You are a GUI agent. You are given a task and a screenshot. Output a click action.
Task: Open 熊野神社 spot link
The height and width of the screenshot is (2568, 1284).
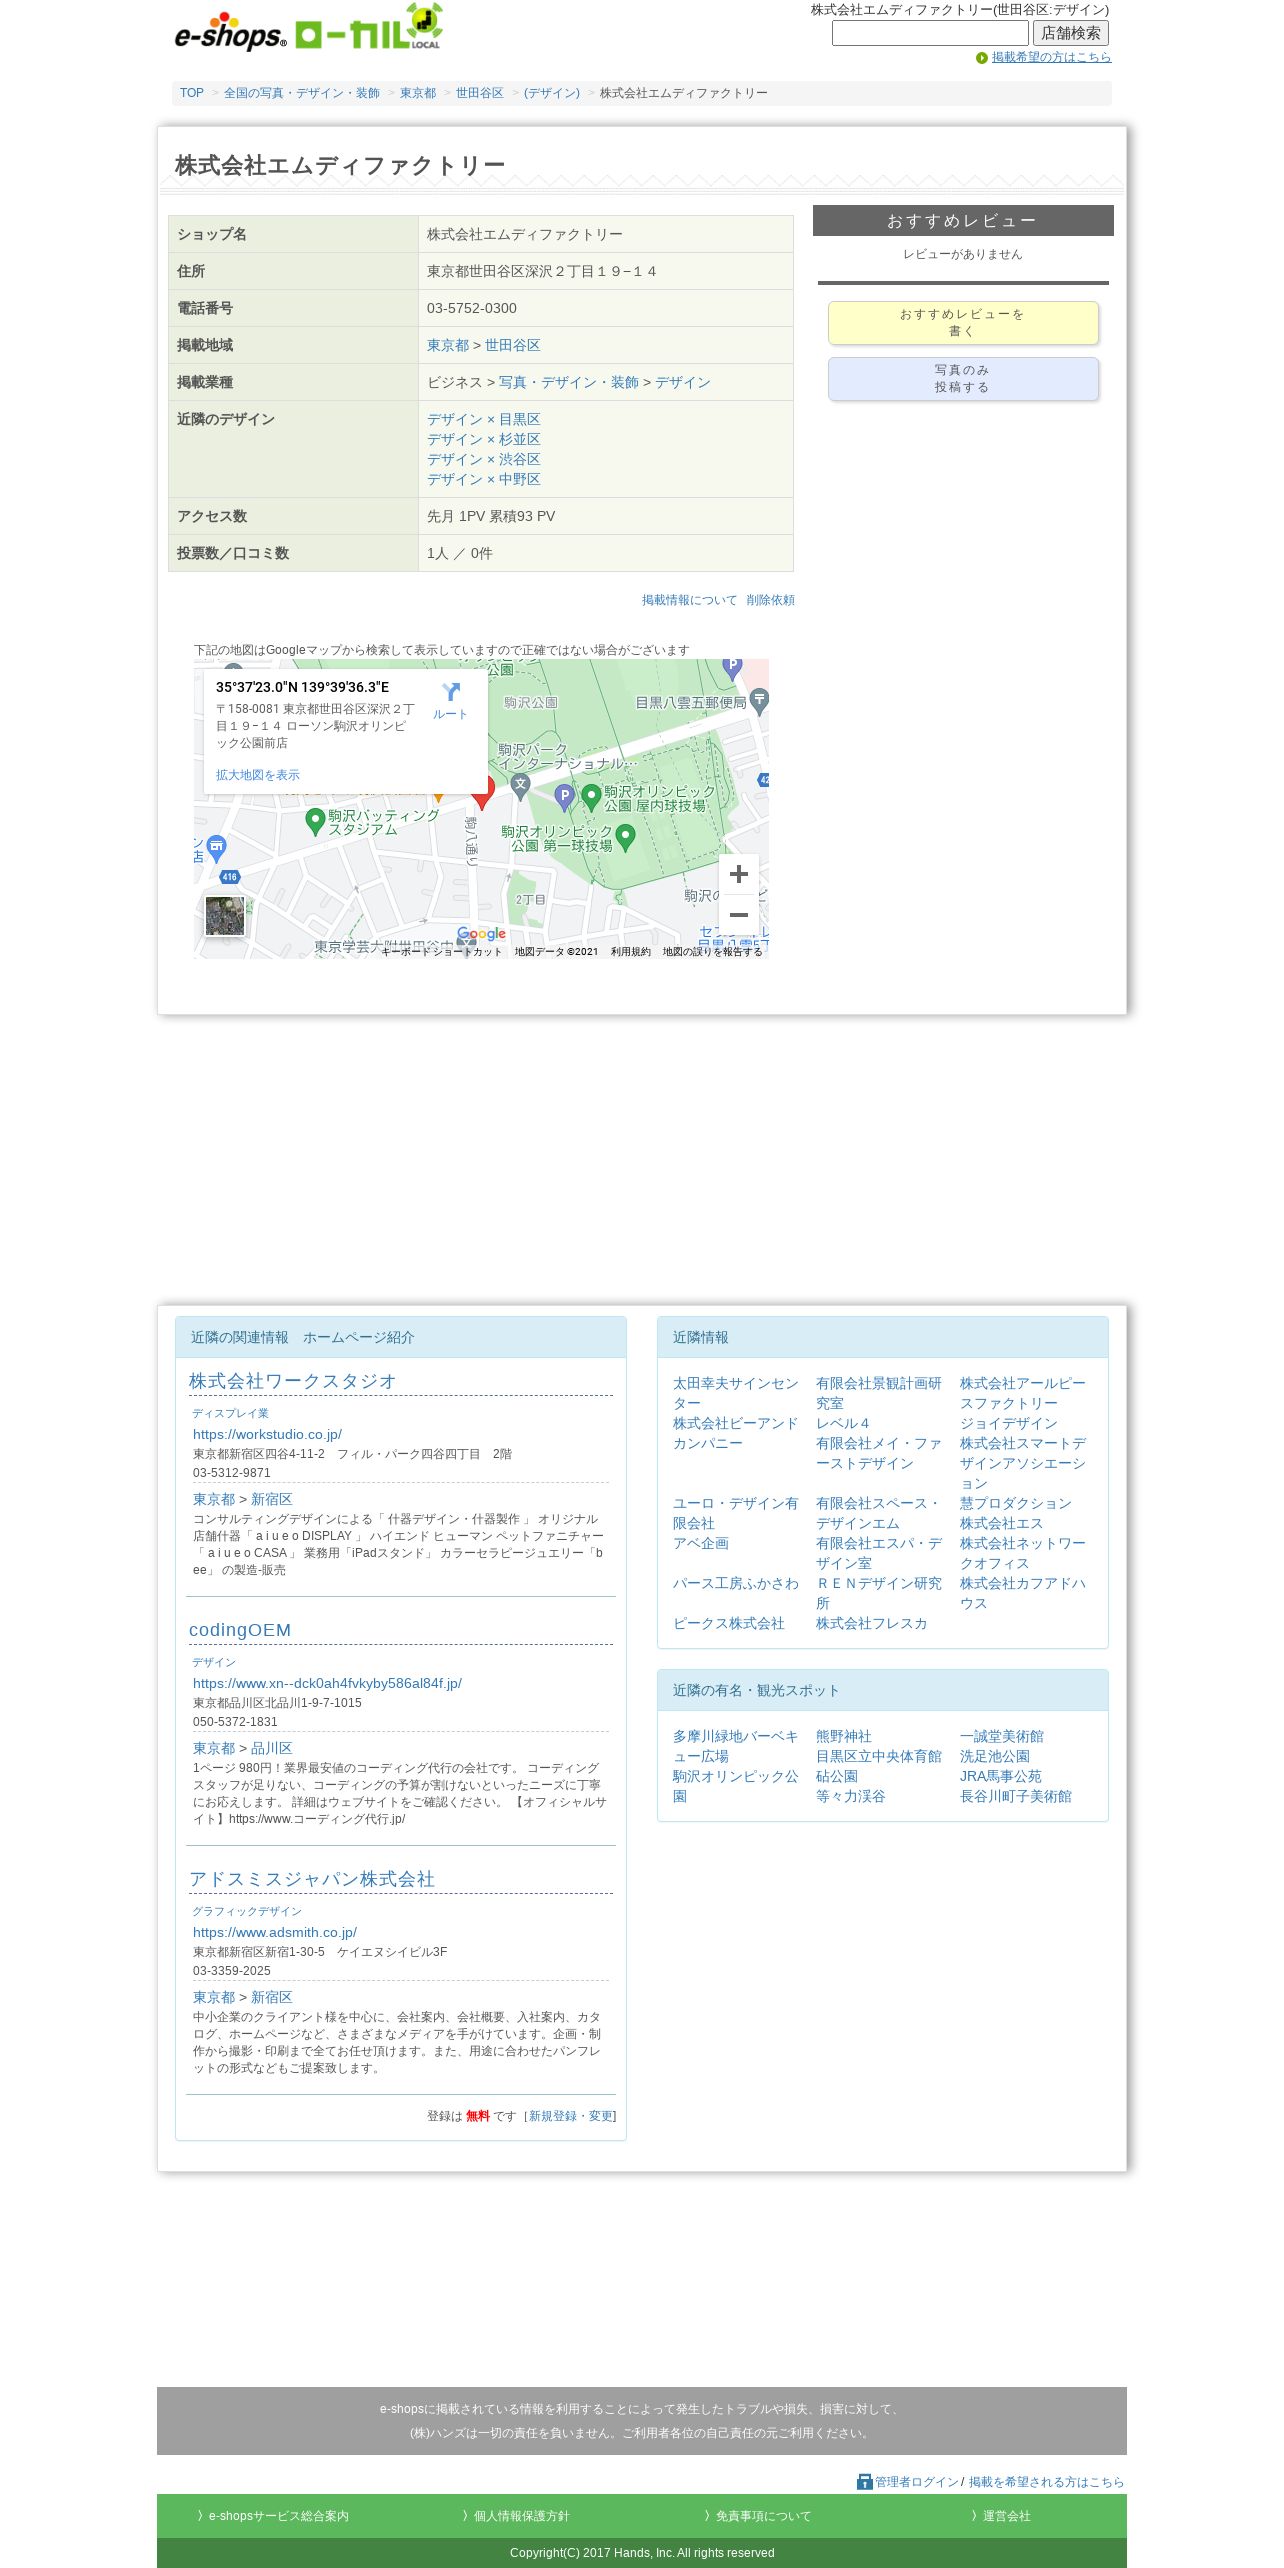click(844, 1736)
